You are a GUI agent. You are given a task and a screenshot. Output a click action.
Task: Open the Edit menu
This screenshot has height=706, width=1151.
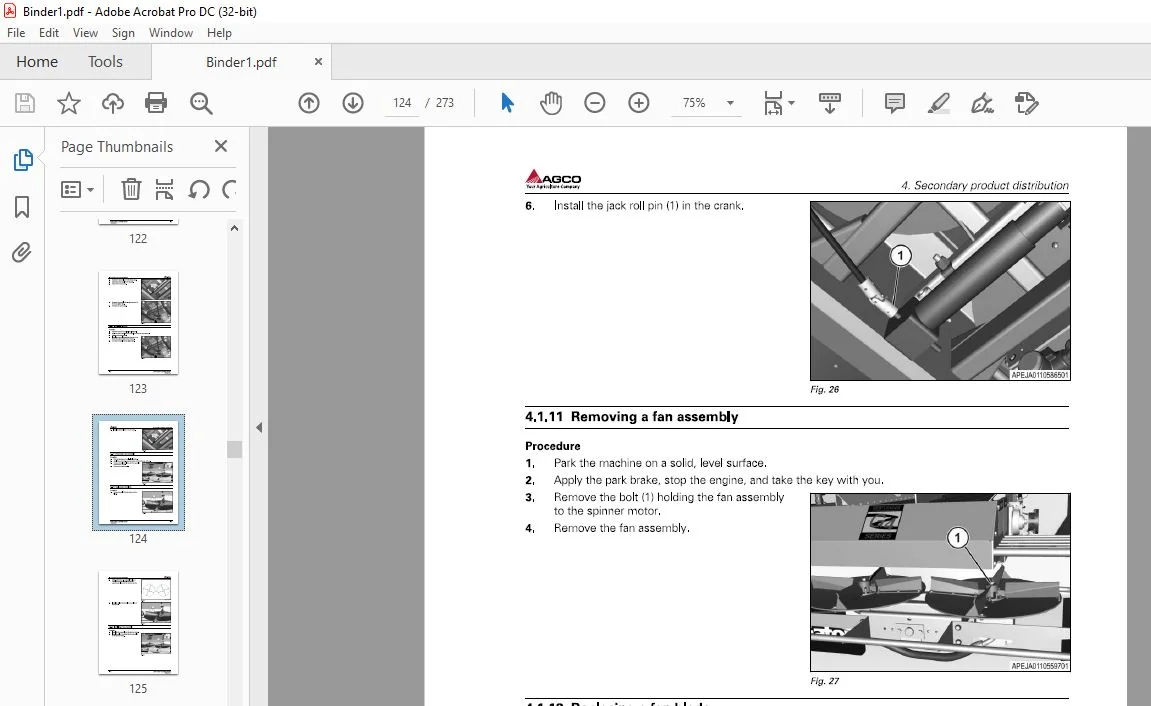(48, 33)
